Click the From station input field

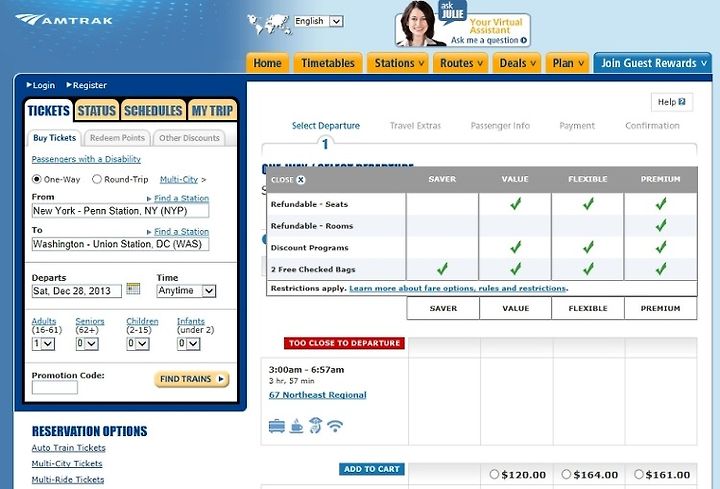(x=120, y=211)
